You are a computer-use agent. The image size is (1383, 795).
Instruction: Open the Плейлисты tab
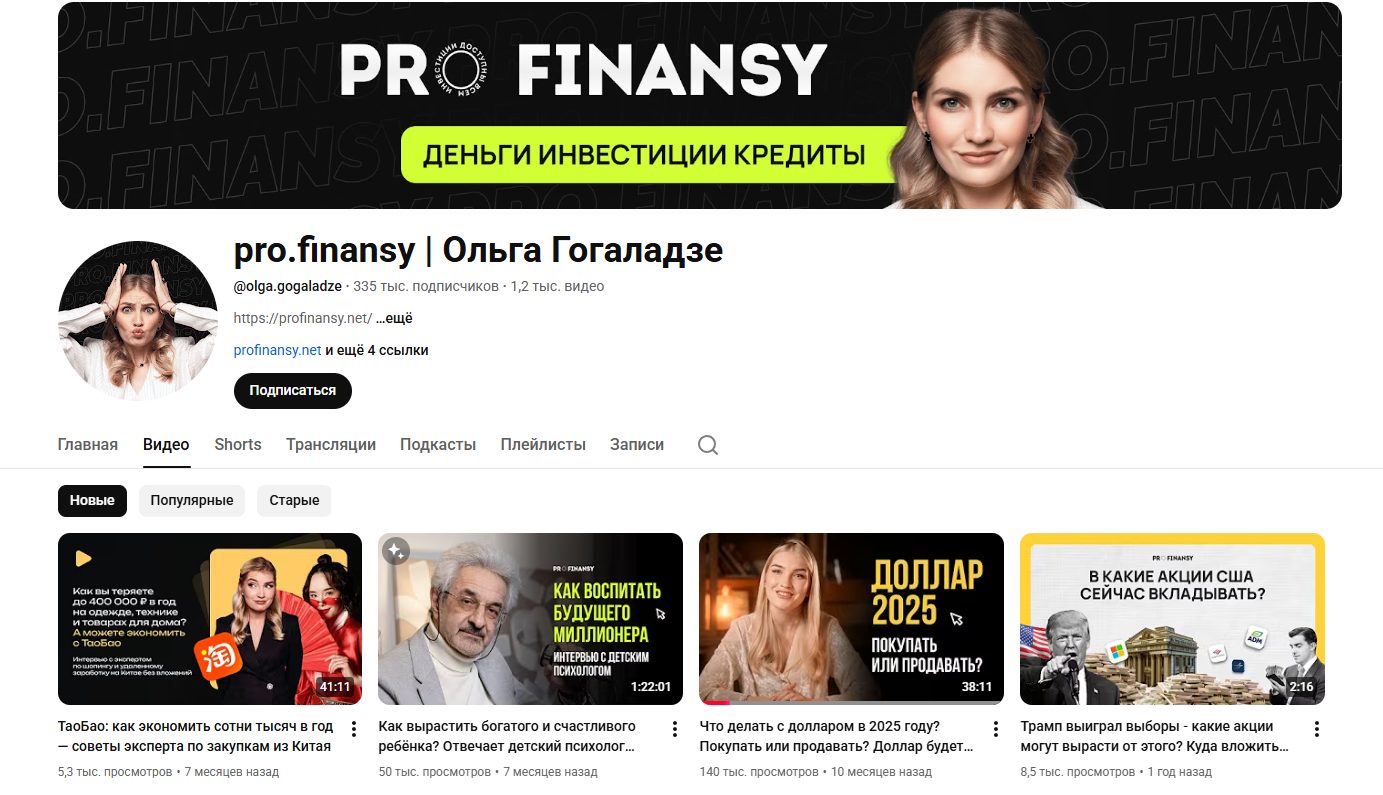(x=543, y=444)
